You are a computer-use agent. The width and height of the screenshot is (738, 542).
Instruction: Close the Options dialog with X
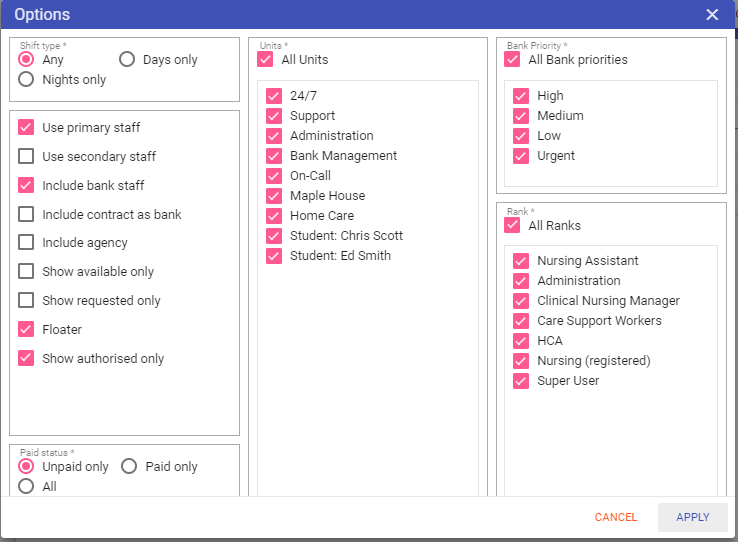point(712,14)
